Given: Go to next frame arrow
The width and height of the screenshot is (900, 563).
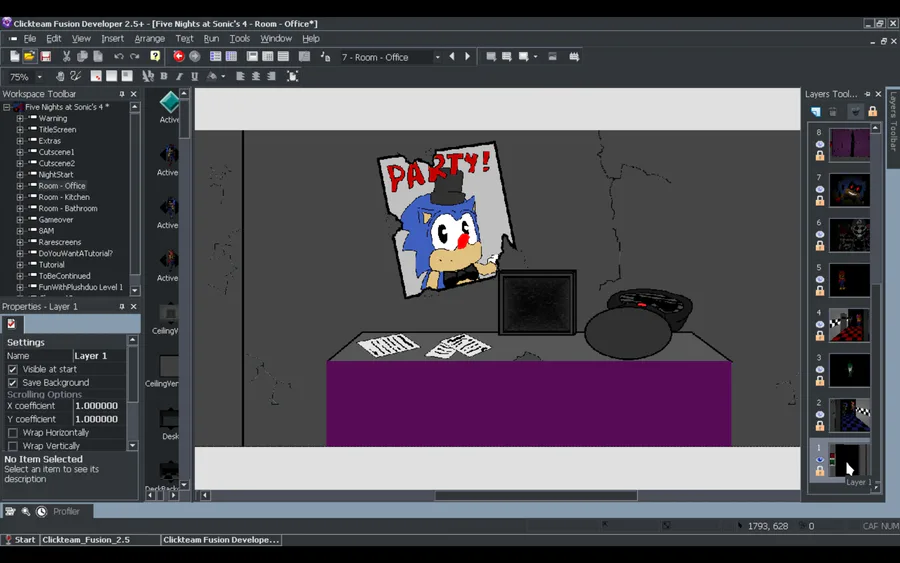Looking at the screenshot, I should 467,56.
